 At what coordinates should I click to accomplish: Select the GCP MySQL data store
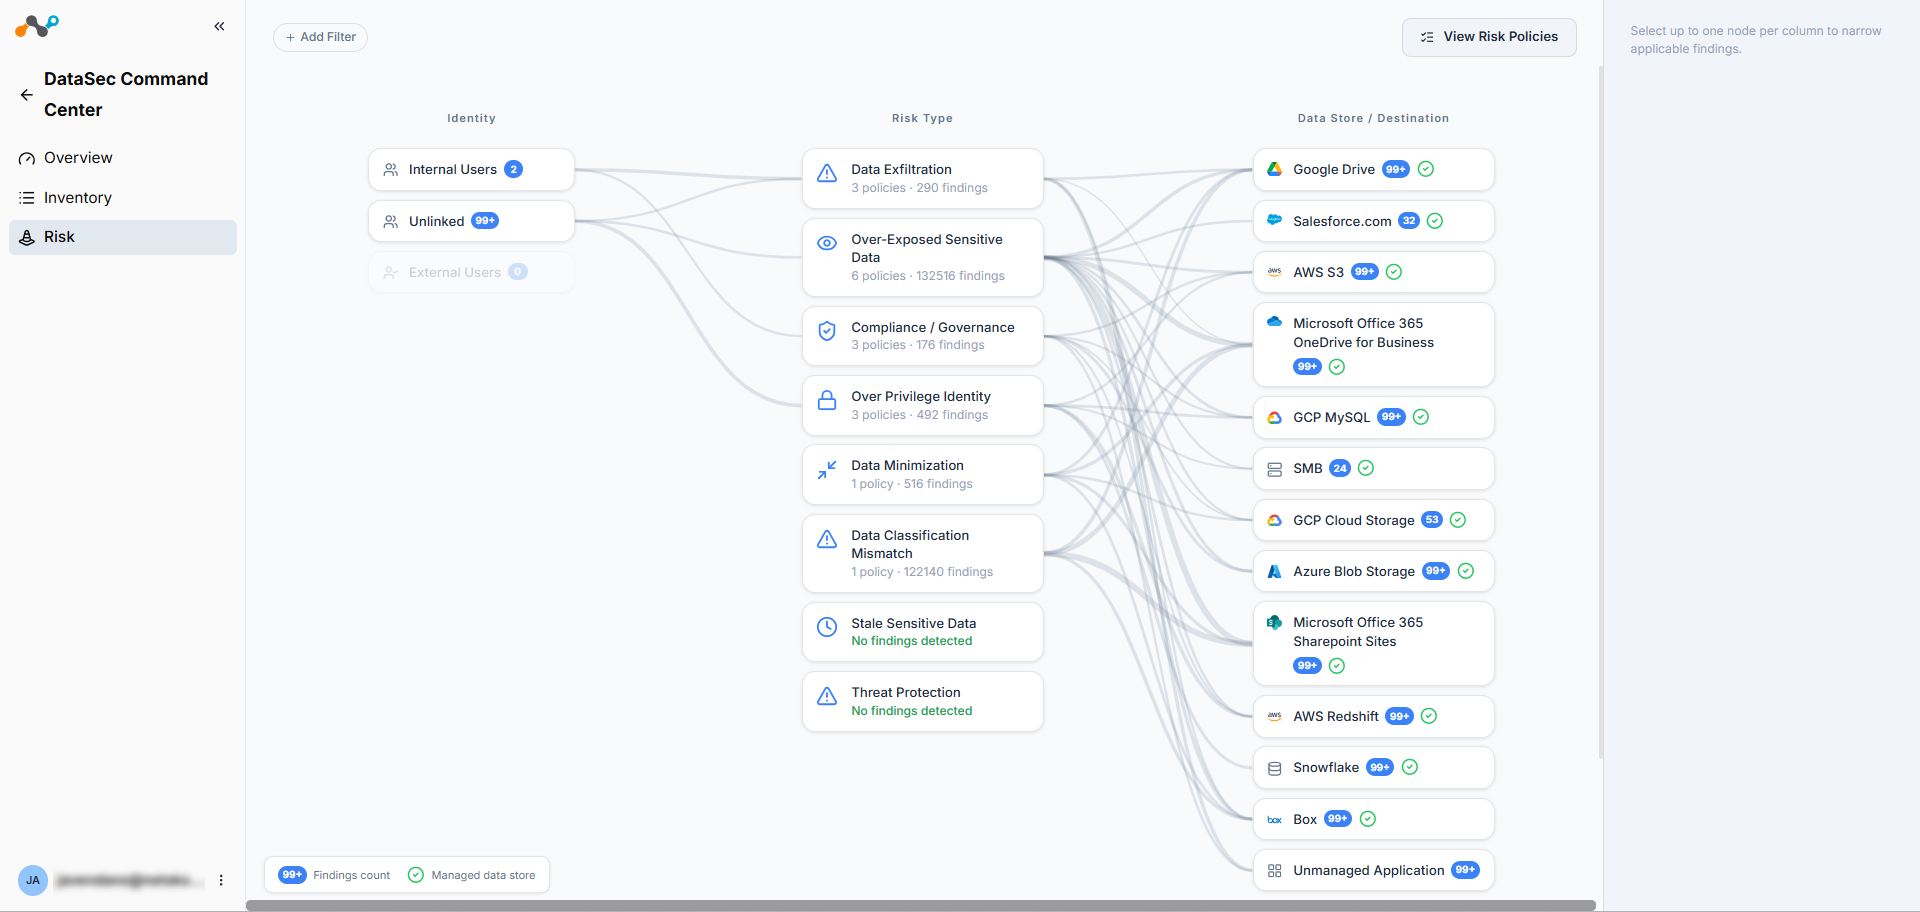coord(1373,418)
